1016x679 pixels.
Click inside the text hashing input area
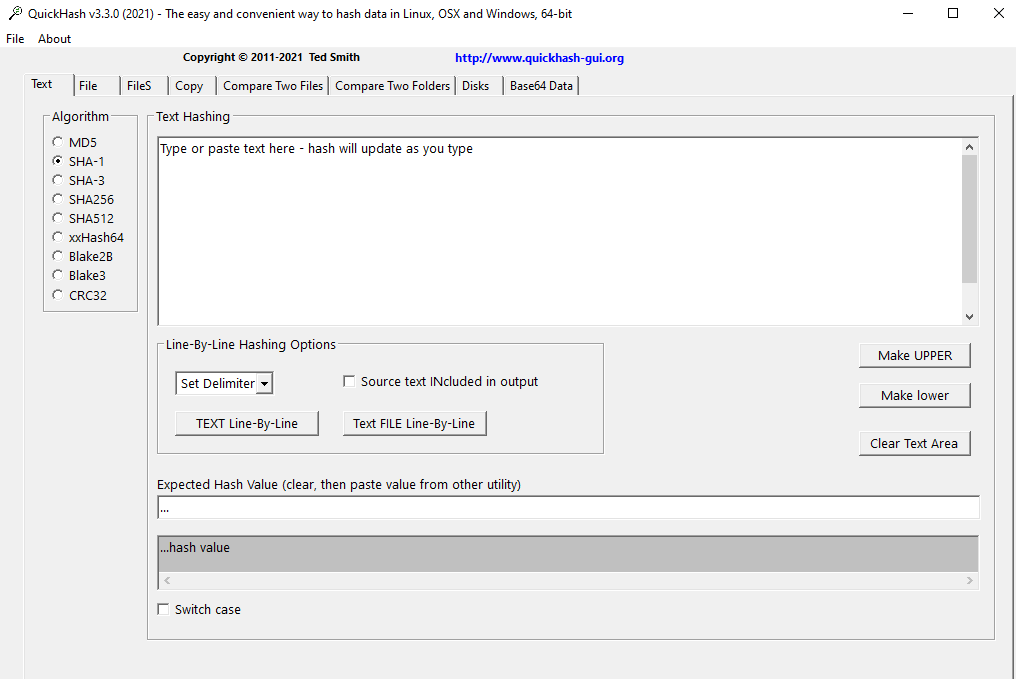coord(560,231)
